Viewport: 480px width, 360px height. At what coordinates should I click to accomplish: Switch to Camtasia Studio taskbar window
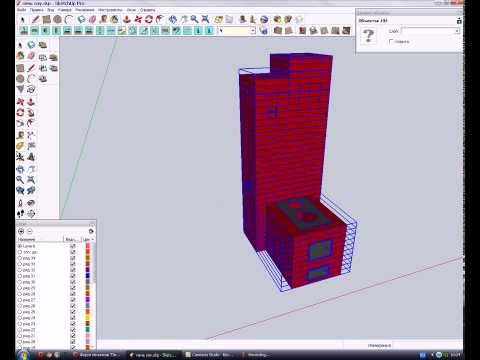pos(210,355)
